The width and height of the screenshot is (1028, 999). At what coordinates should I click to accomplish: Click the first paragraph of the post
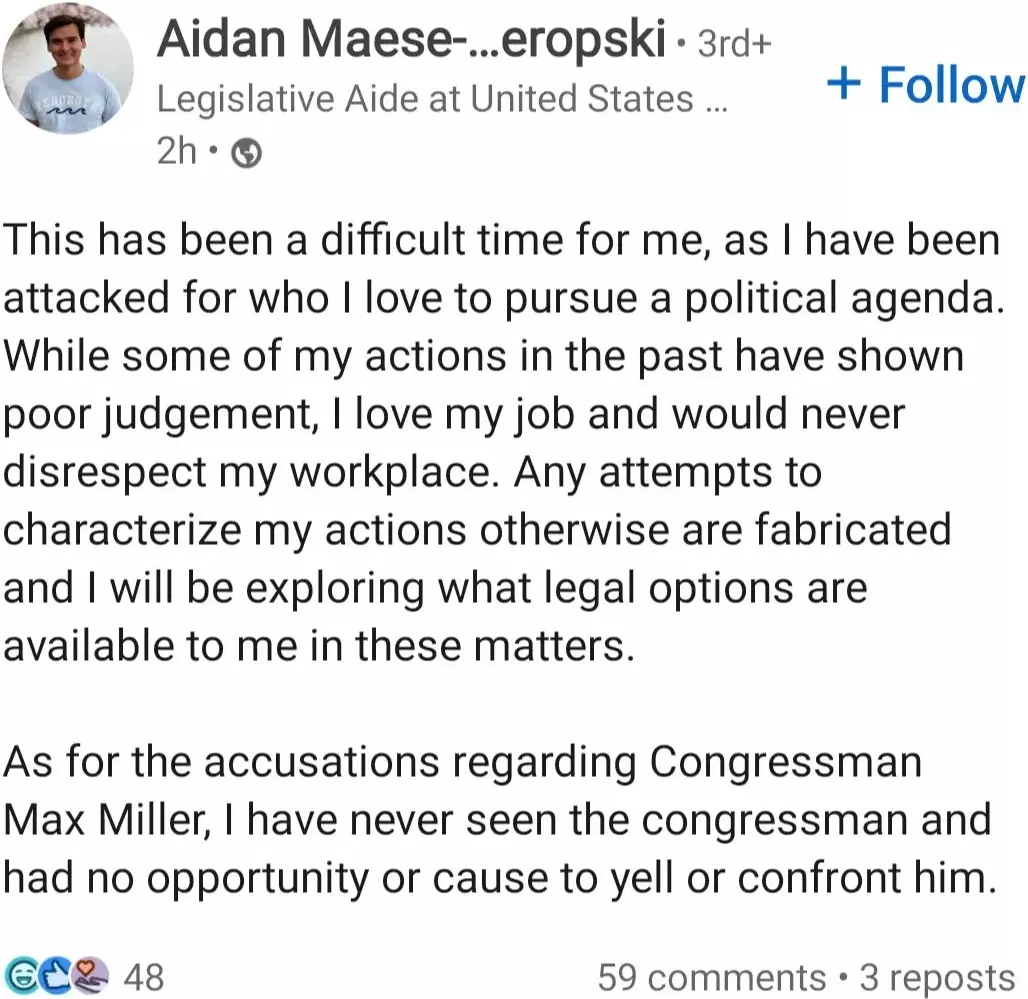point(500,442)
